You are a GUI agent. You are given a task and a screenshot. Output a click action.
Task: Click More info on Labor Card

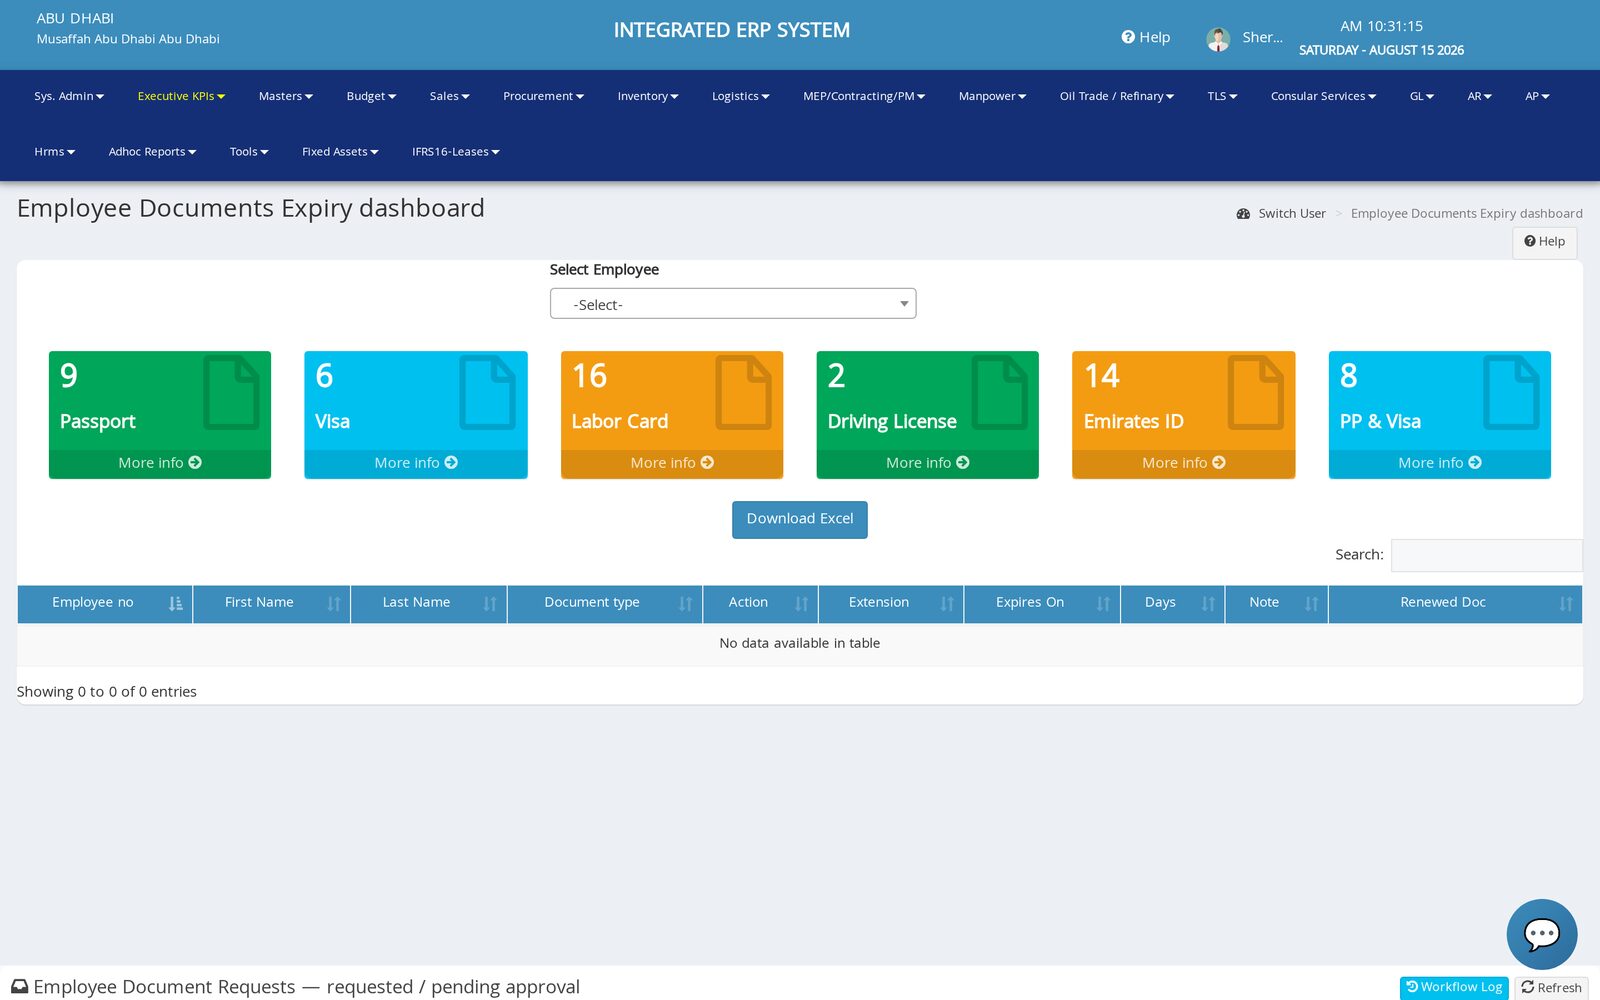[672, 463]
